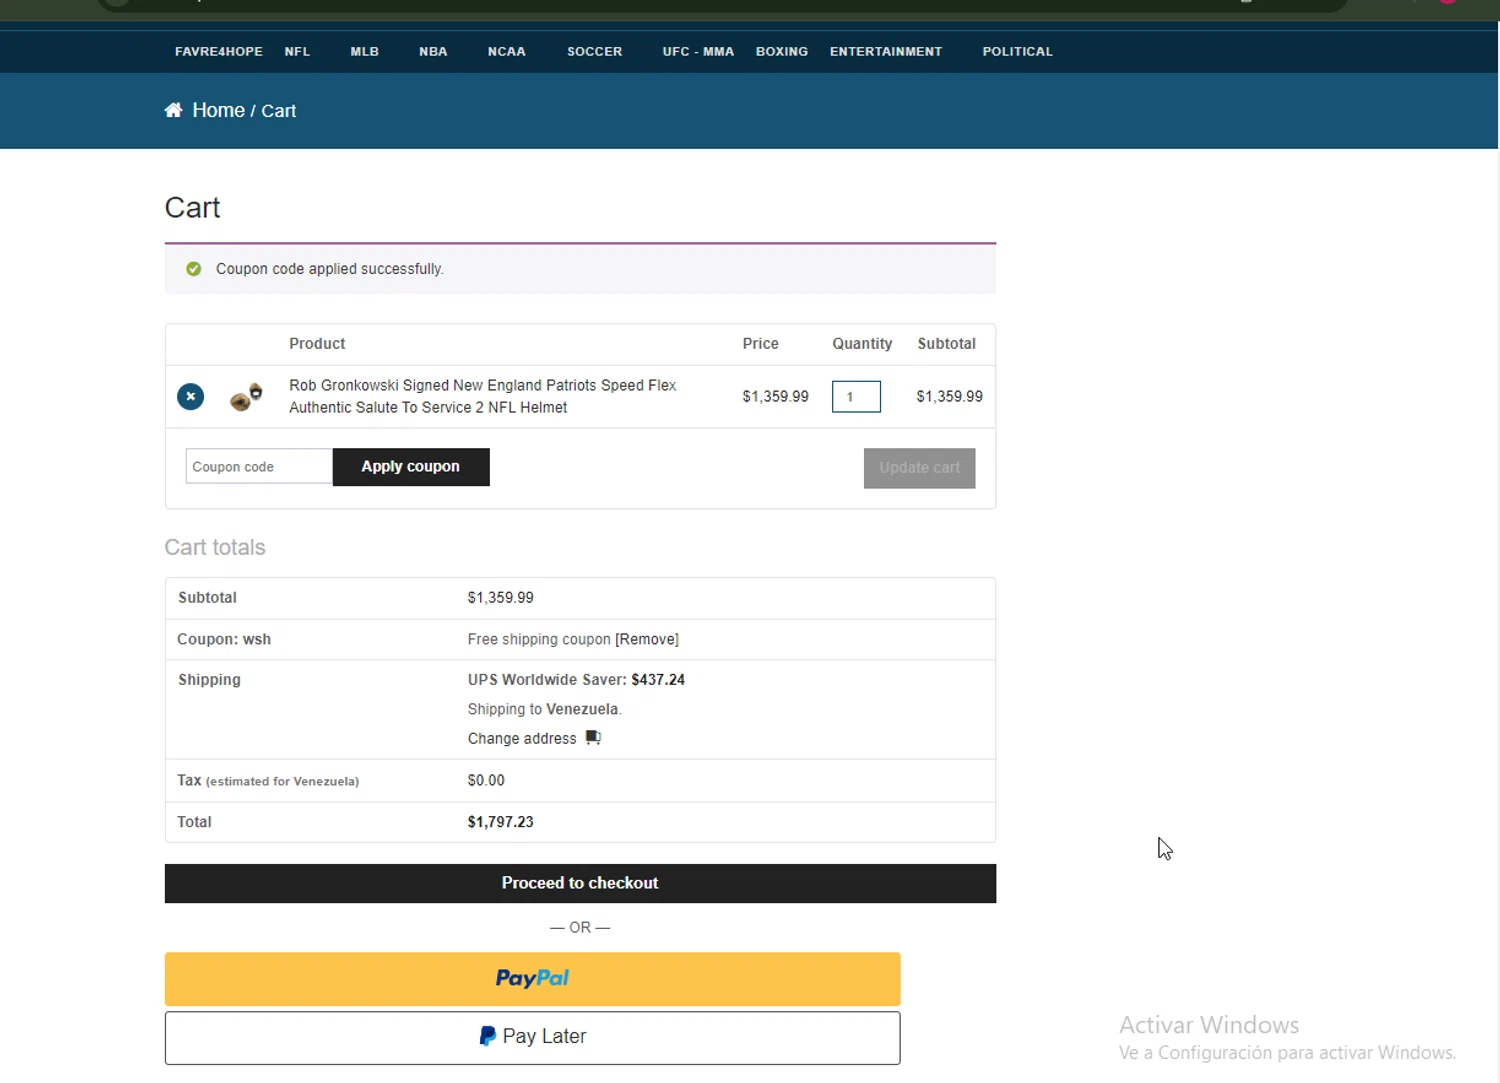Click the 'Shipping to Venezuela' text
1500x1083 pixels.
(544, 709)
